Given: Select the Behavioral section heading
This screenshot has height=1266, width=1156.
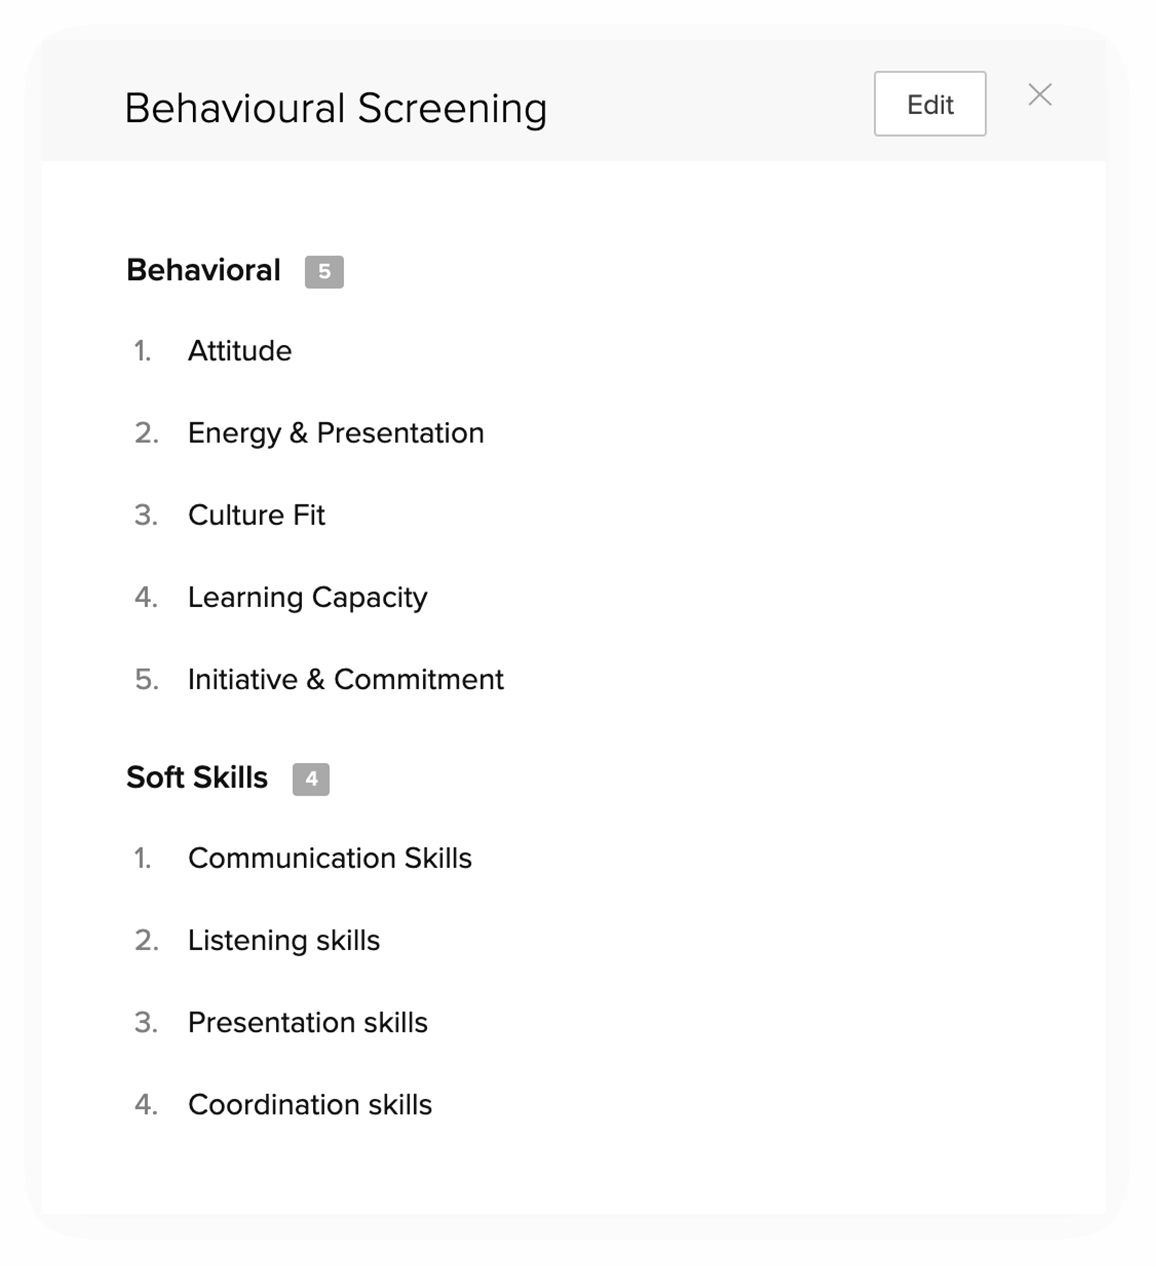Looking at the screenshot, I should click(x=203, y=270).
